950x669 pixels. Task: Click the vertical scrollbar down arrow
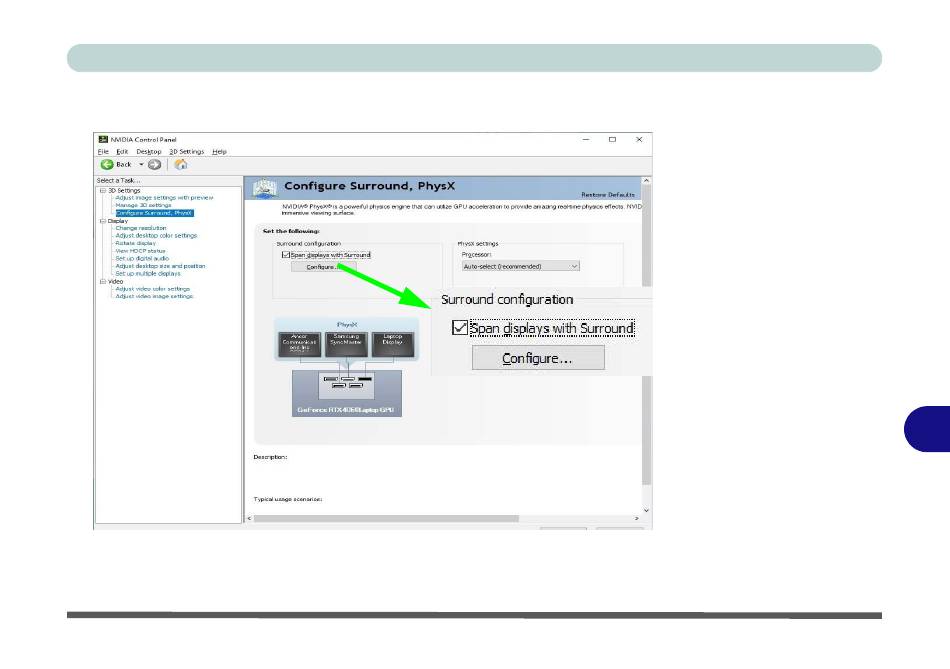646,510
